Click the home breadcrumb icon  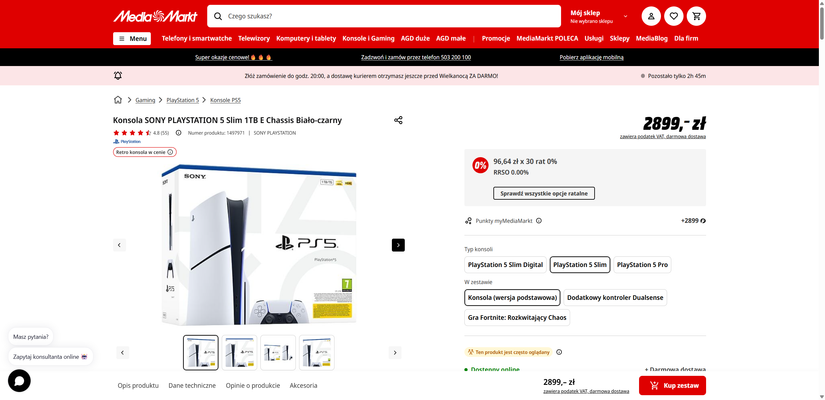click(118, 99)
